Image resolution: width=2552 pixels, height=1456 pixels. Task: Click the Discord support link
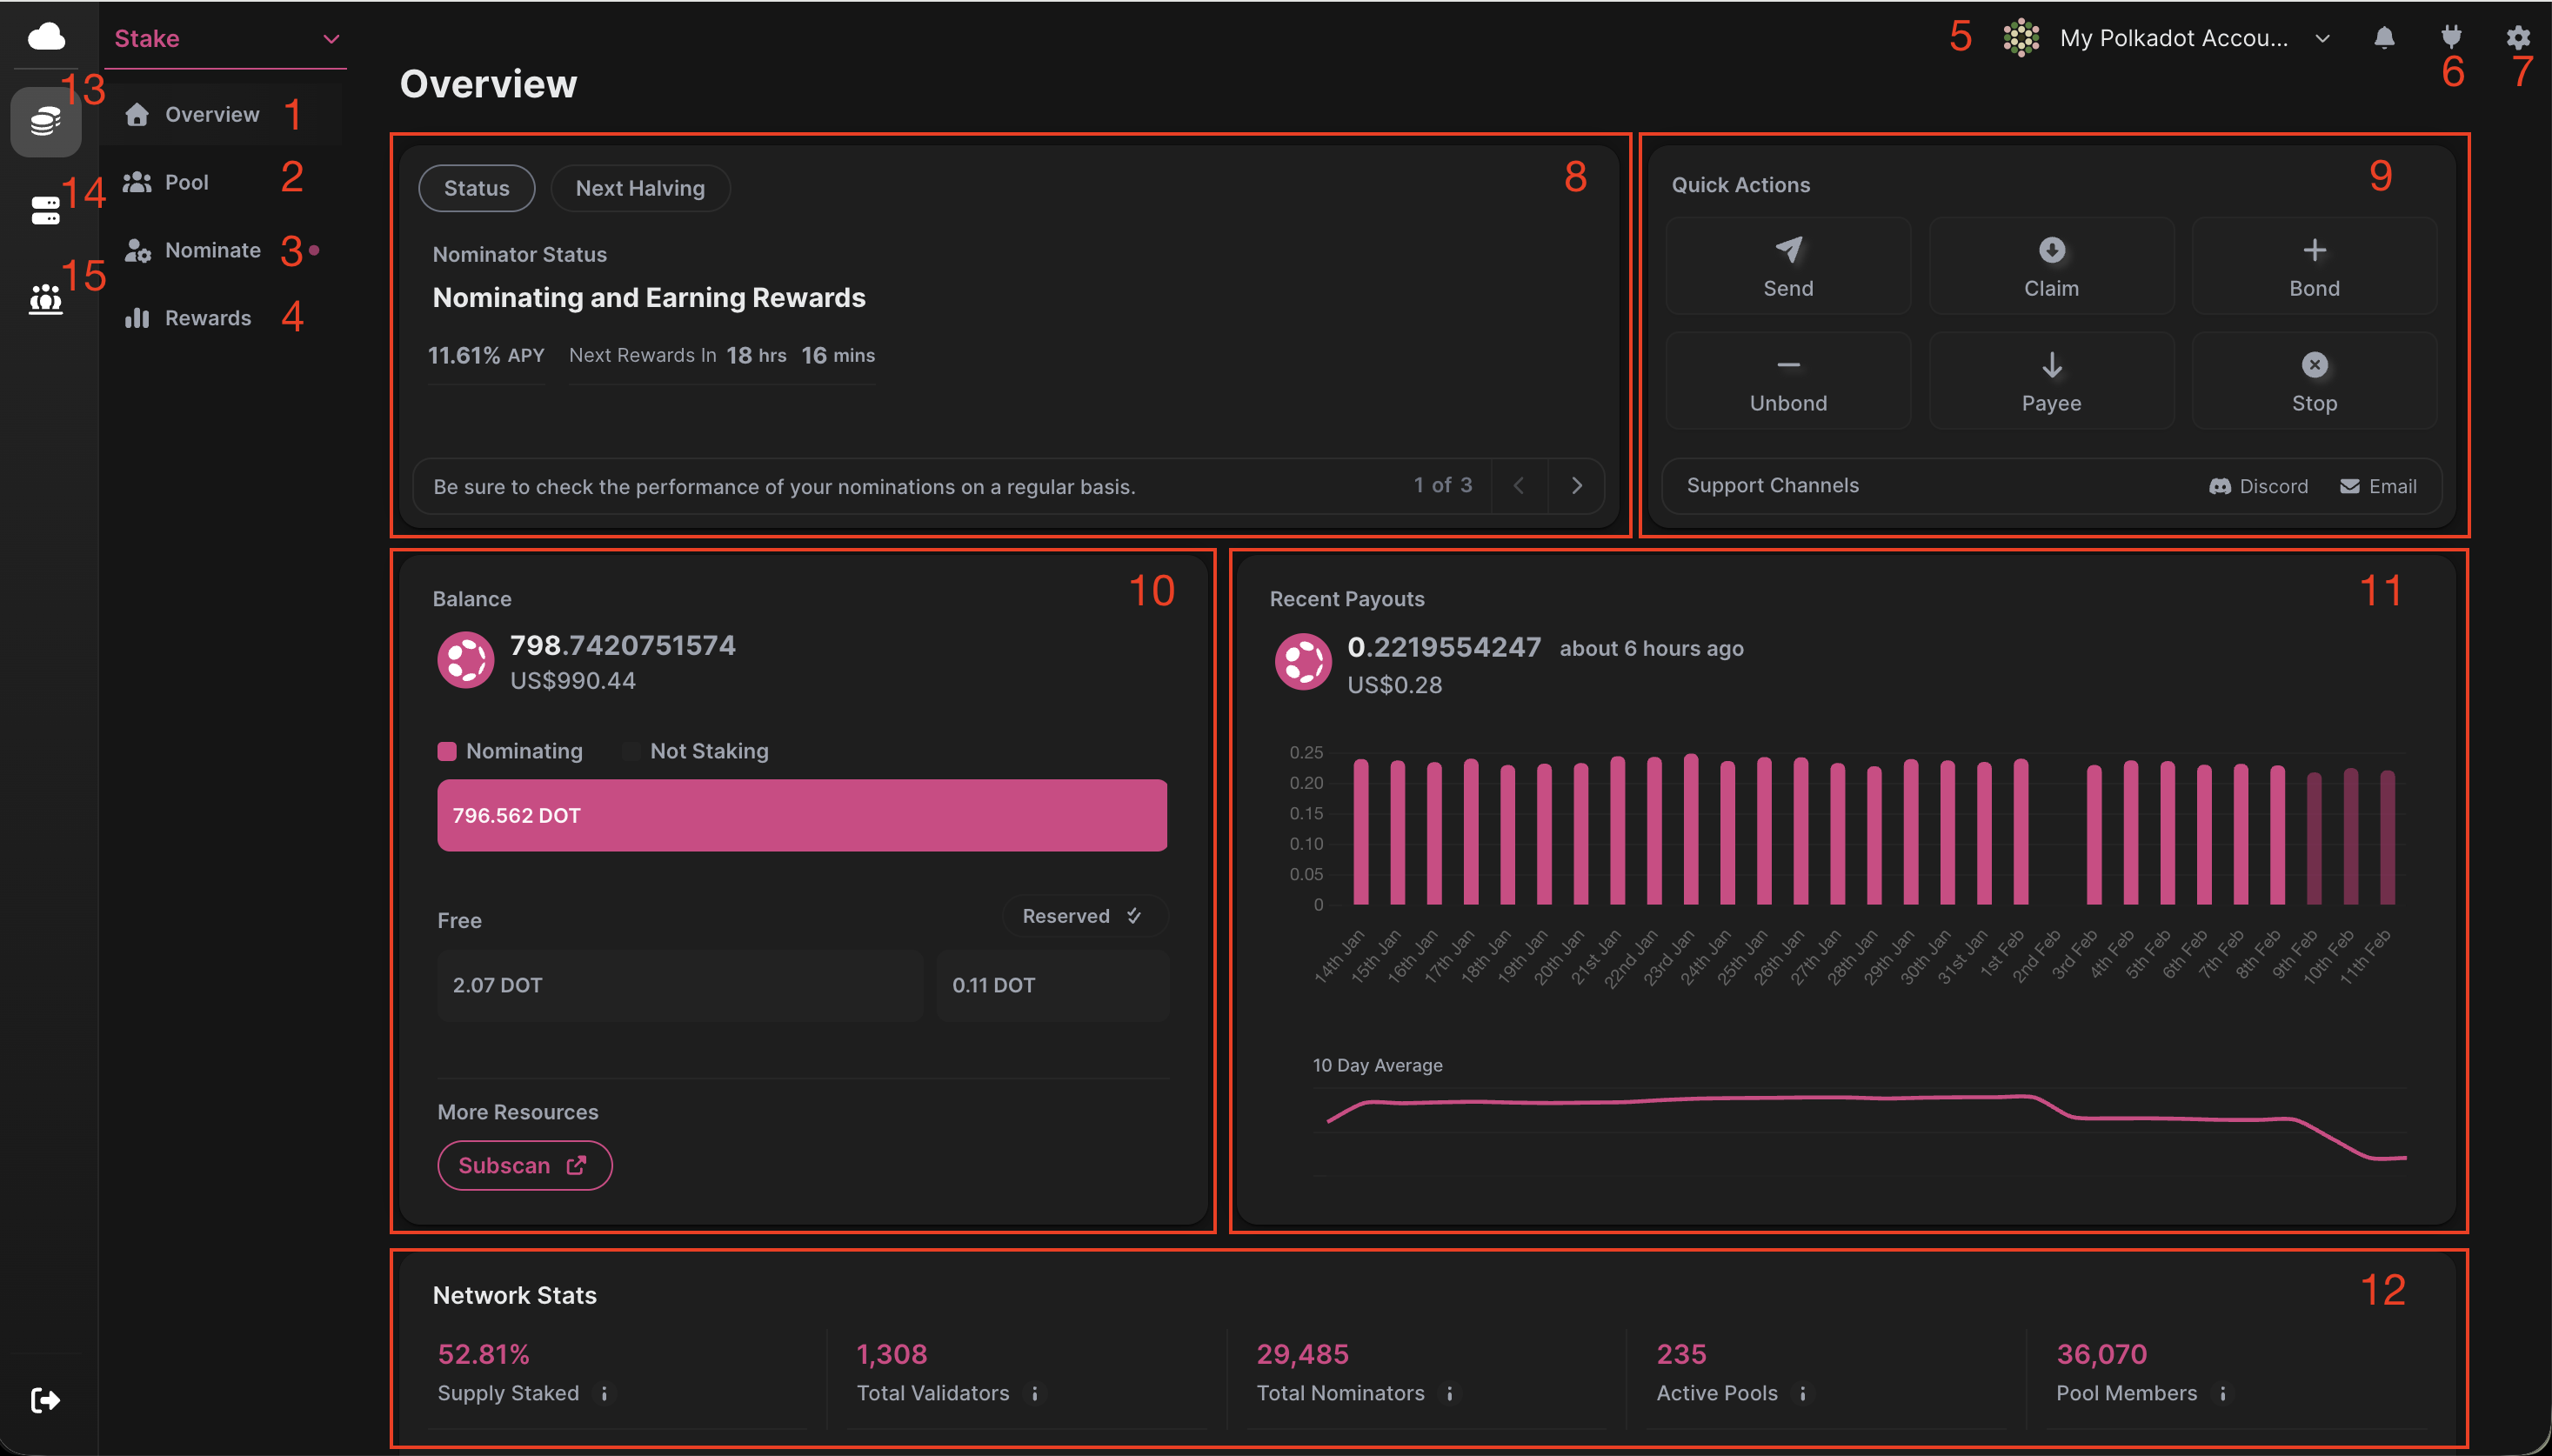[x=2259, y=486]
